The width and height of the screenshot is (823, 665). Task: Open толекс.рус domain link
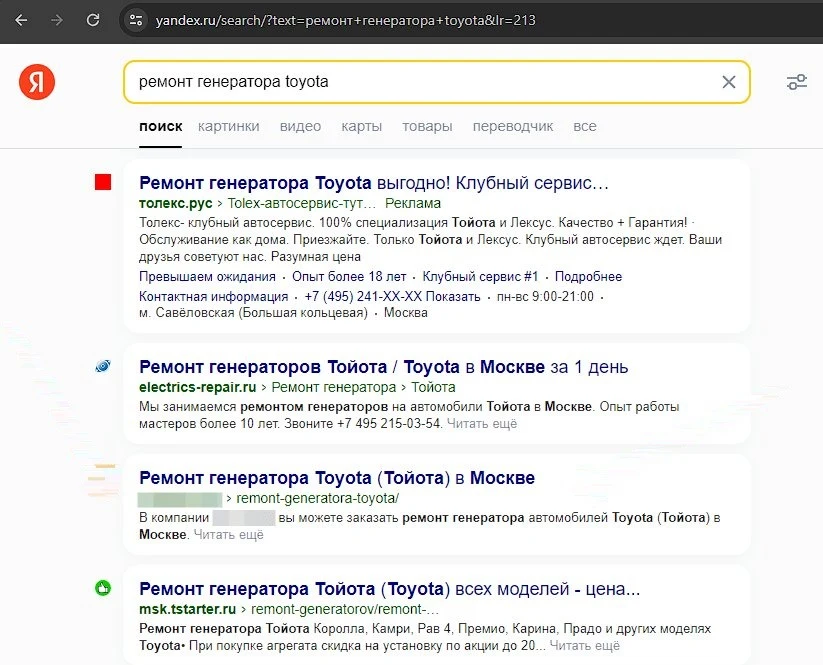(x=176, y=203)
